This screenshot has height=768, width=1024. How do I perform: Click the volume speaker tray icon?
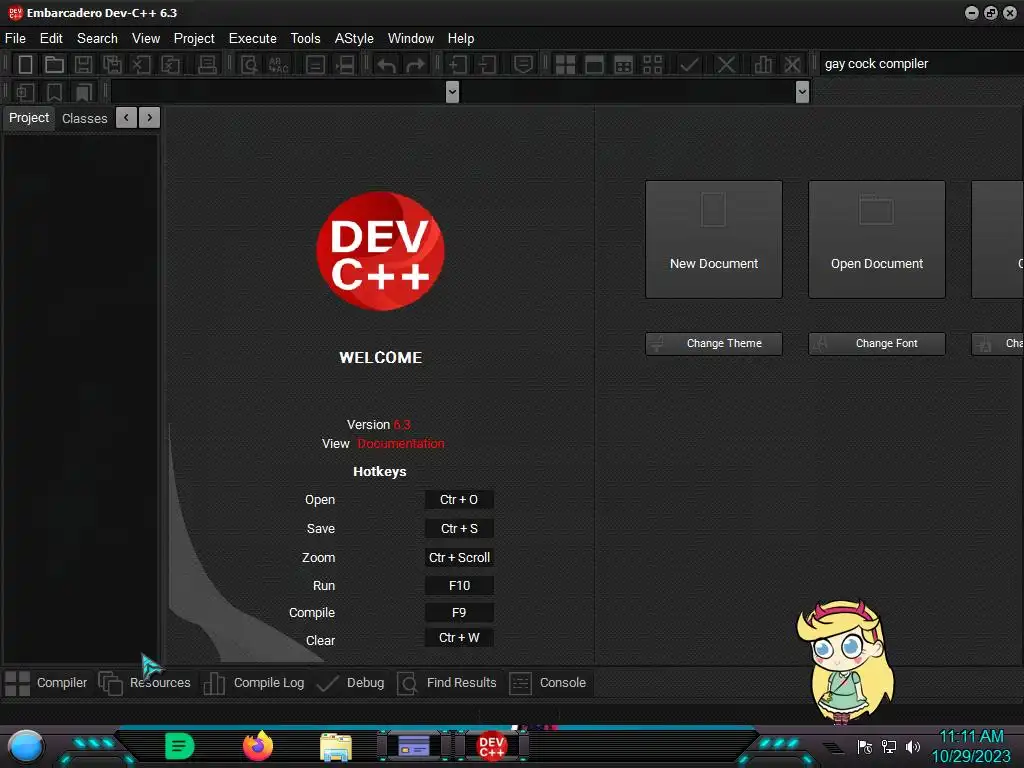click(912, 746)
